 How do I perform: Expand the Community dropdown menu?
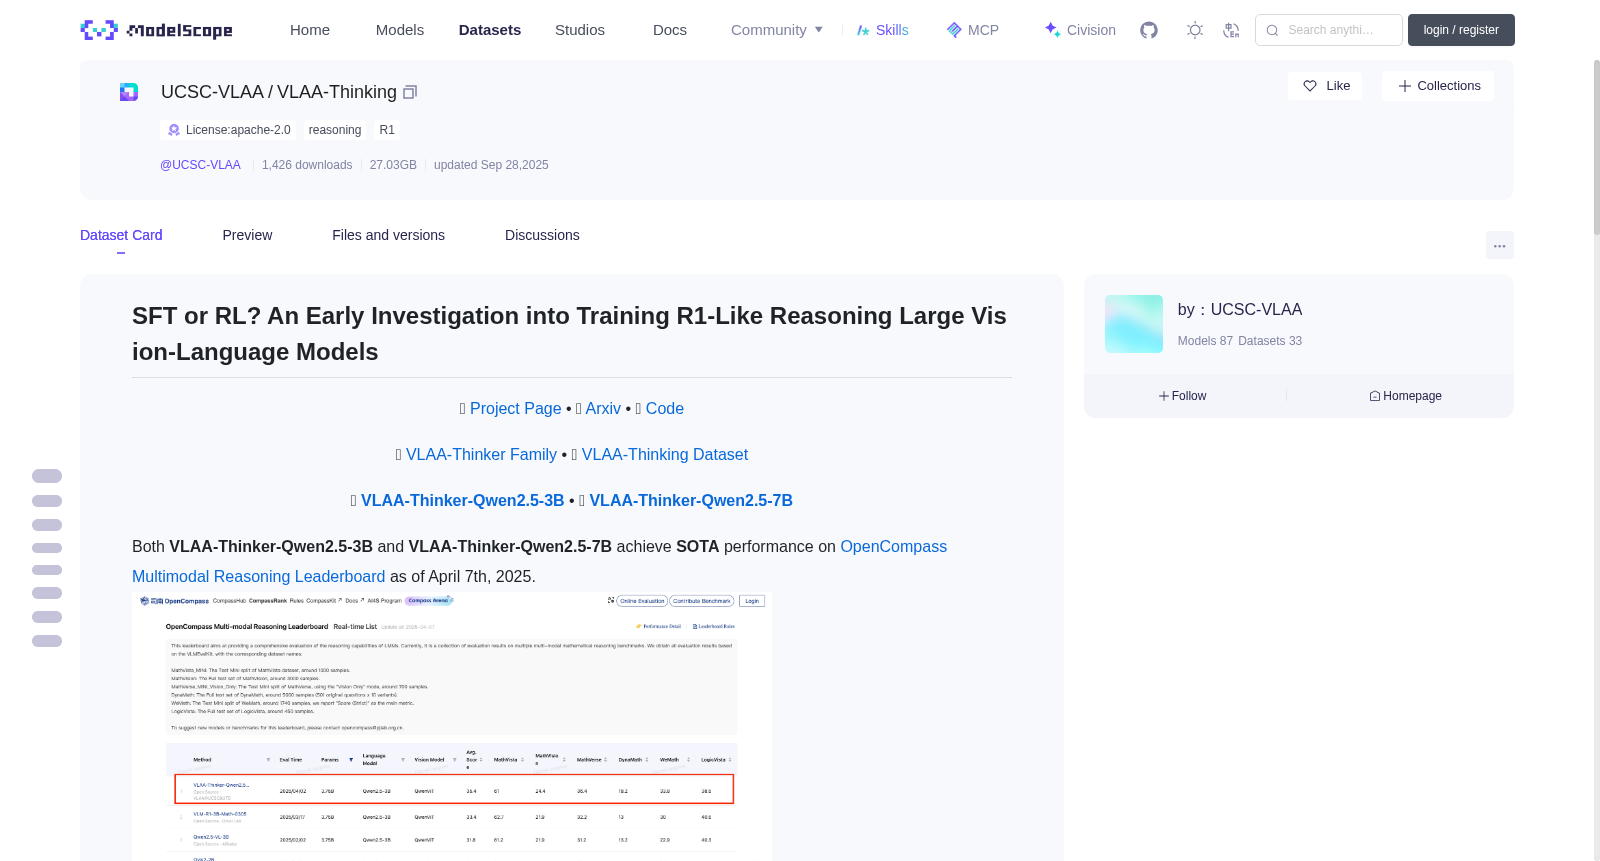pos(777,30)
